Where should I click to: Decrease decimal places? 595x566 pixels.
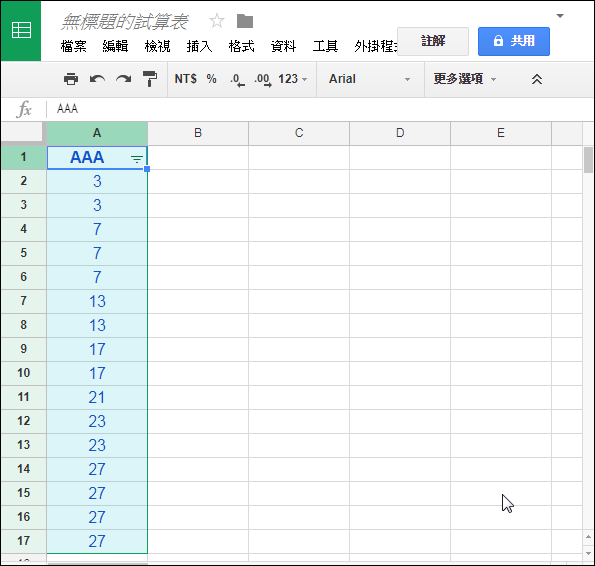pyautogui.click(x=237, y=80)
